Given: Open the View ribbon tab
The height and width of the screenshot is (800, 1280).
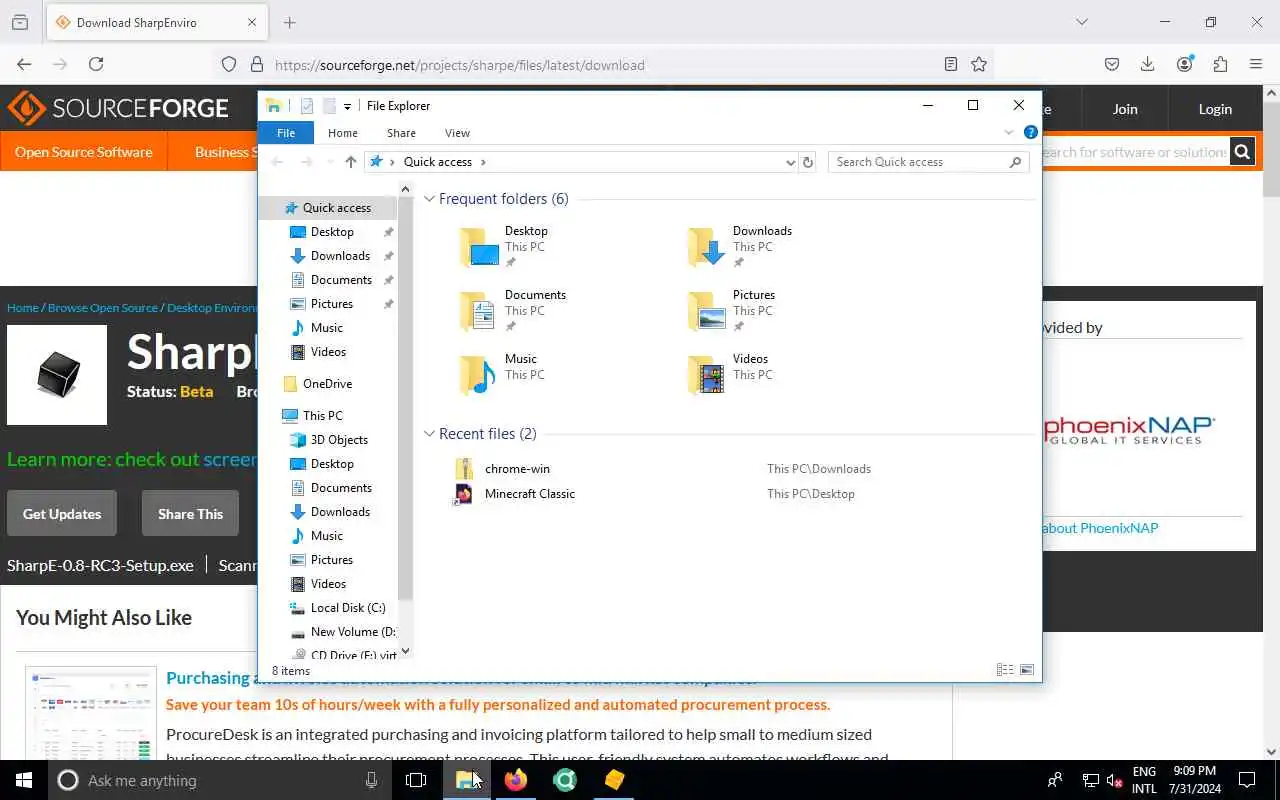Looking at the screenshot, I should [457, 133].
